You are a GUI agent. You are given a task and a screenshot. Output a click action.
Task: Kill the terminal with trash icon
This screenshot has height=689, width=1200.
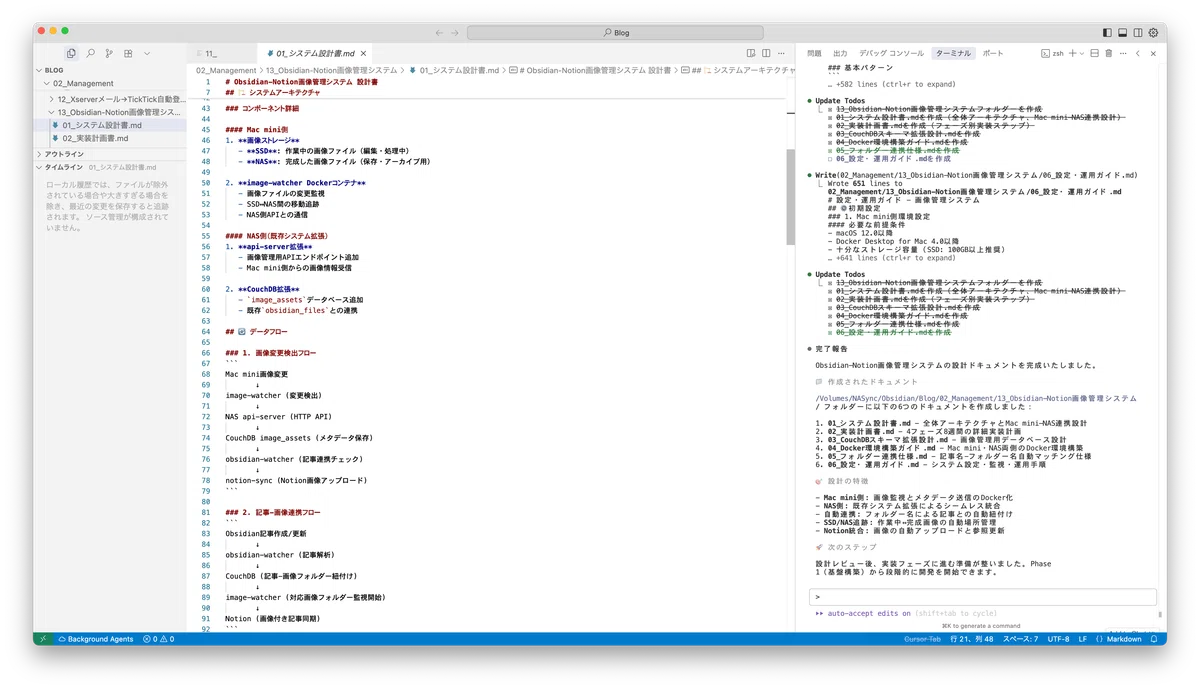pyautogui.click(x=1110, y=53)
